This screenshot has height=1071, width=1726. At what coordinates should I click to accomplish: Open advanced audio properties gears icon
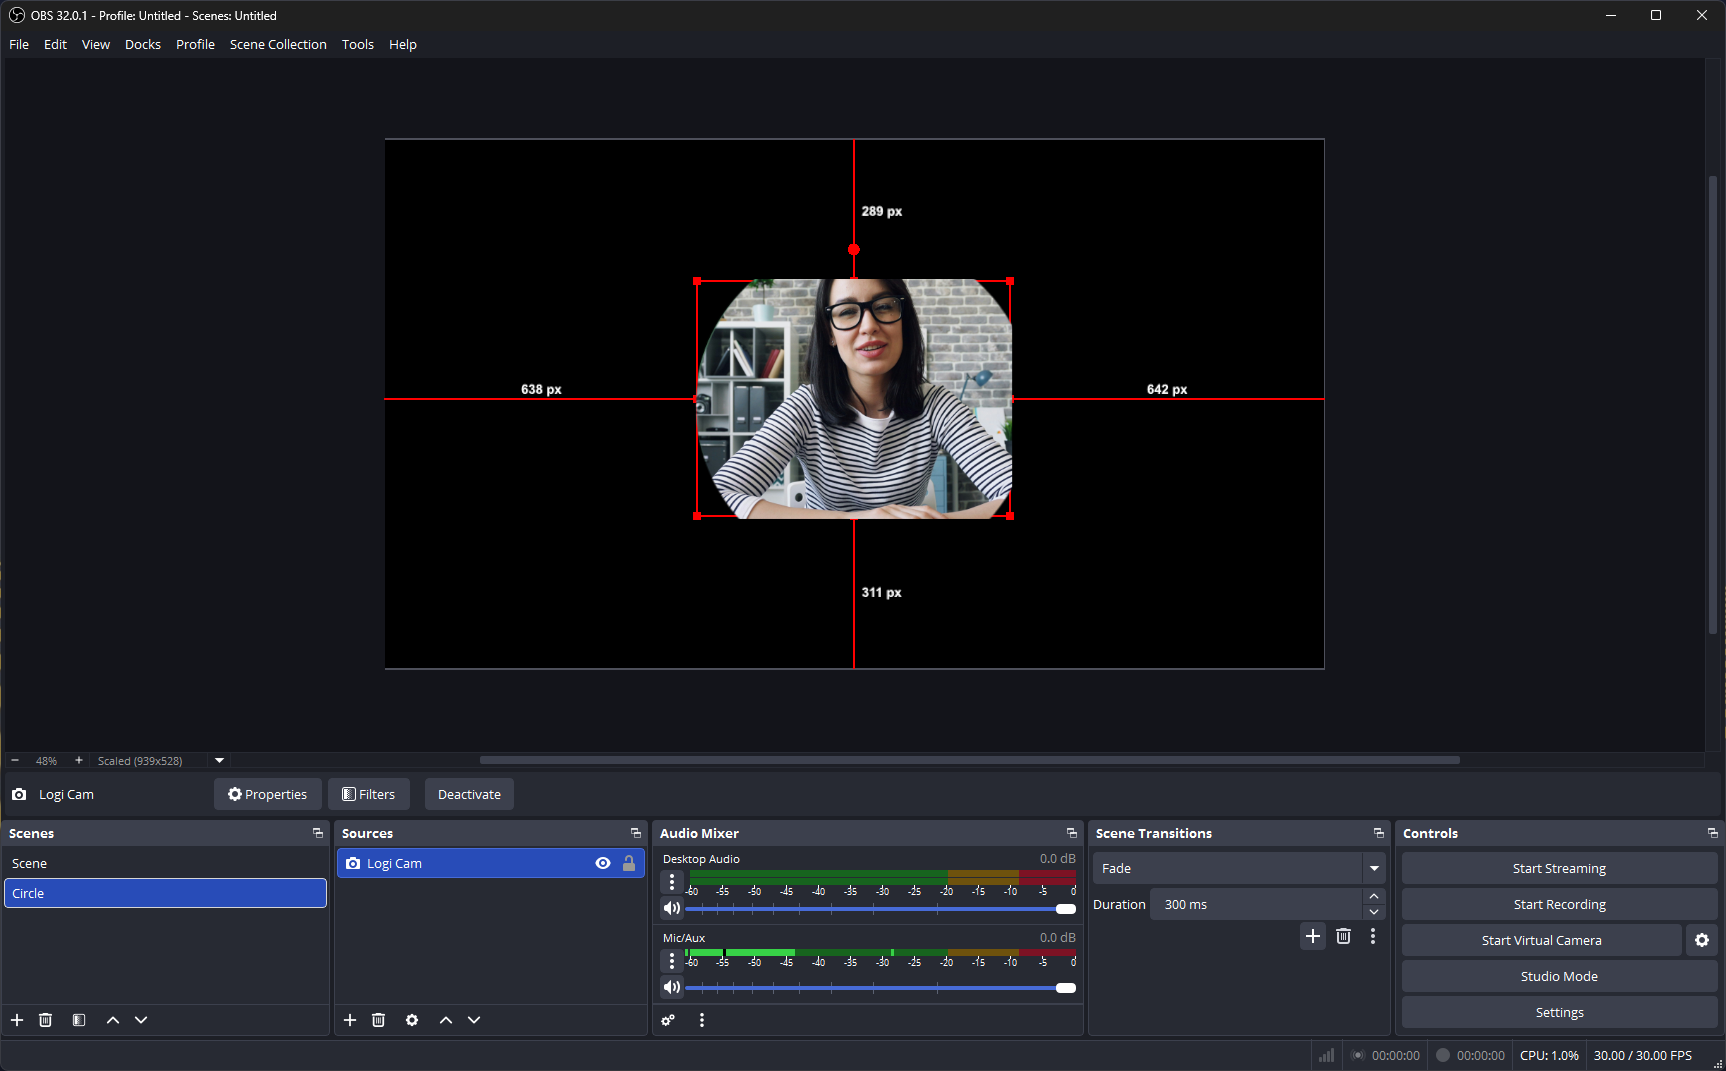coord(668,1020)
